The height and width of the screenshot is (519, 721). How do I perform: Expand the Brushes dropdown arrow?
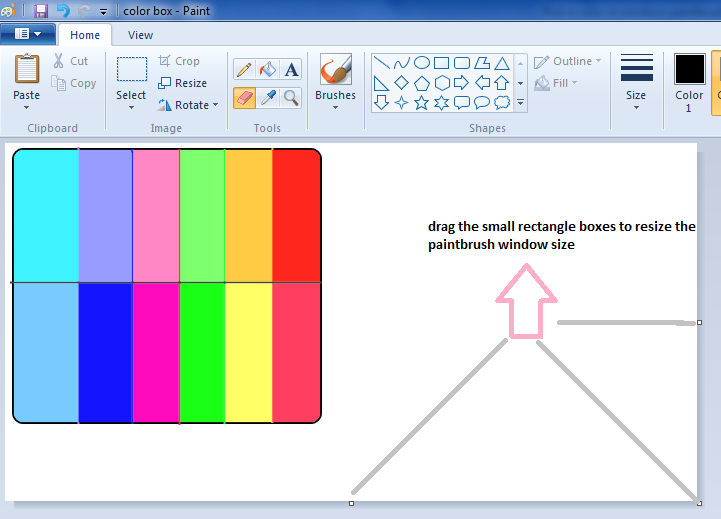(335, 108)
